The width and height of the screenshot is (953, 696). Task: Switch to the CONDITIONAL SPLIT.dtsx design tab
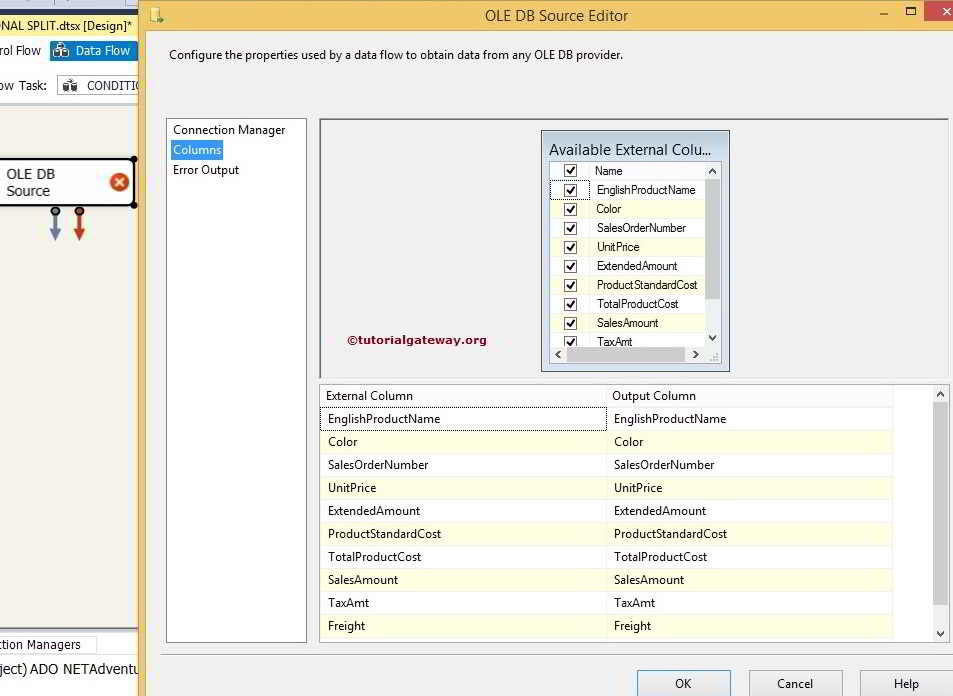tap(60, 26)
